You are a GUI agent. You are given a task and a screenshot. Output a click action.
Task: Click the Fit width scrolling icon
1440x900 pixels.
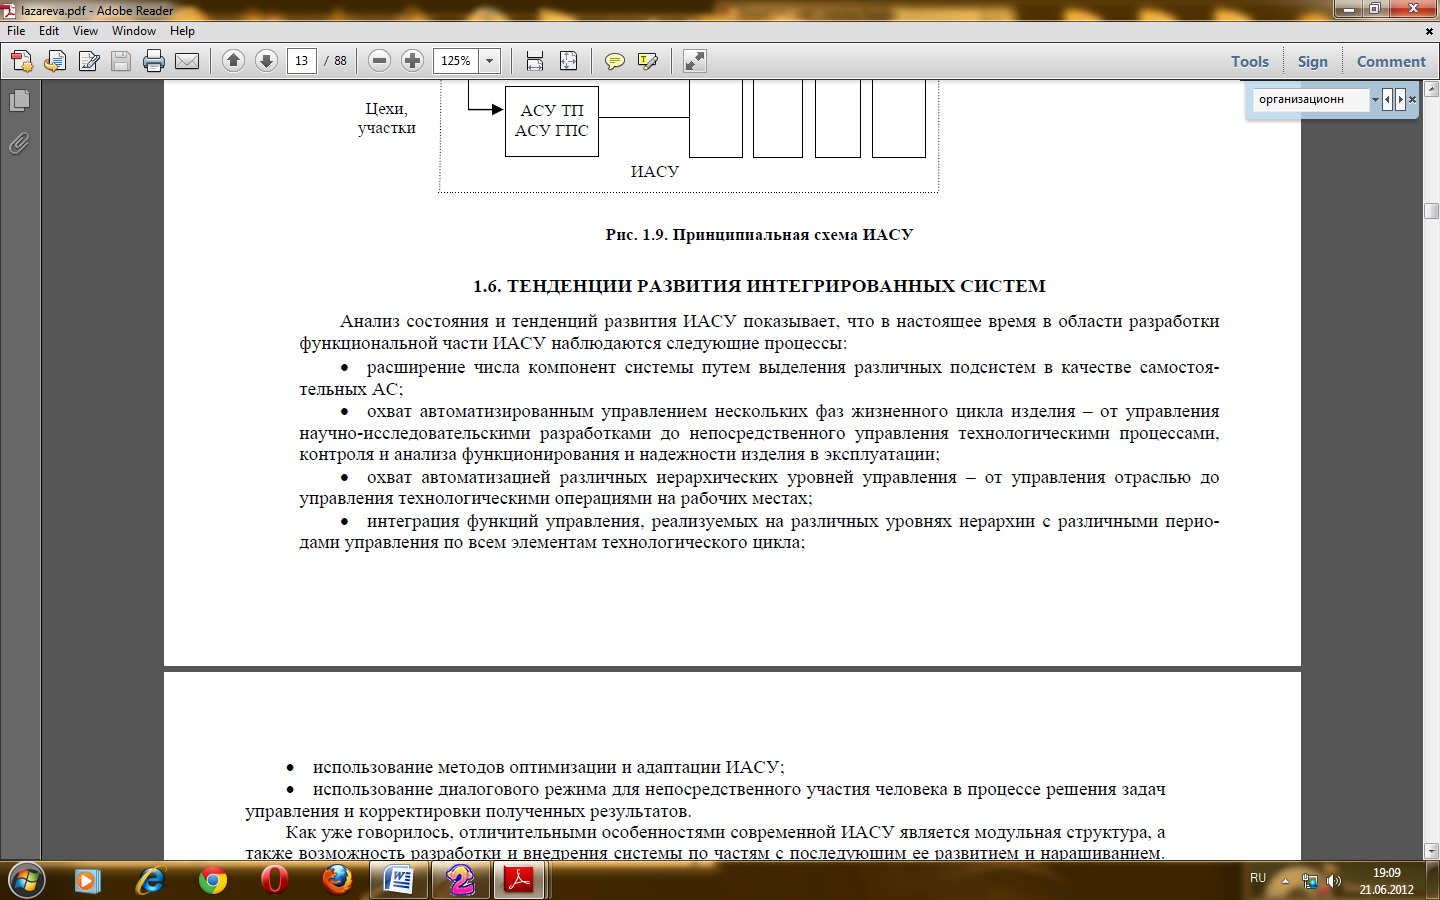click(535, 61)
